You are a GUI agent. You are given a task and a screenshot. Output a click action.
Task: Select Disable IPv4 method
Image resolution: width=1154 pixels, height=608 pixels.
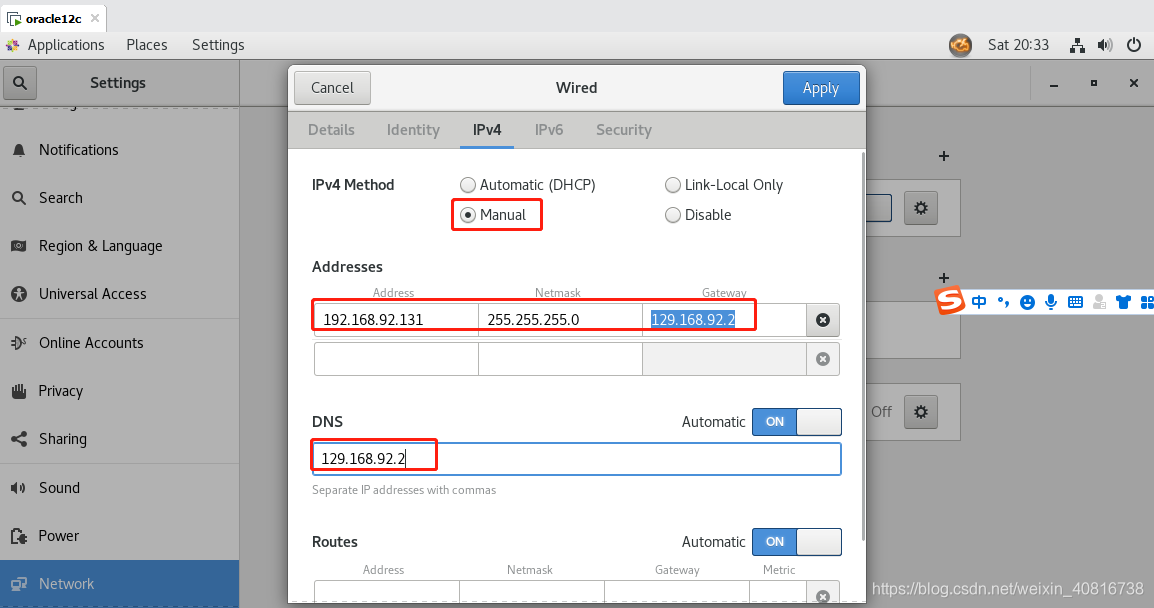pos(698,215)
